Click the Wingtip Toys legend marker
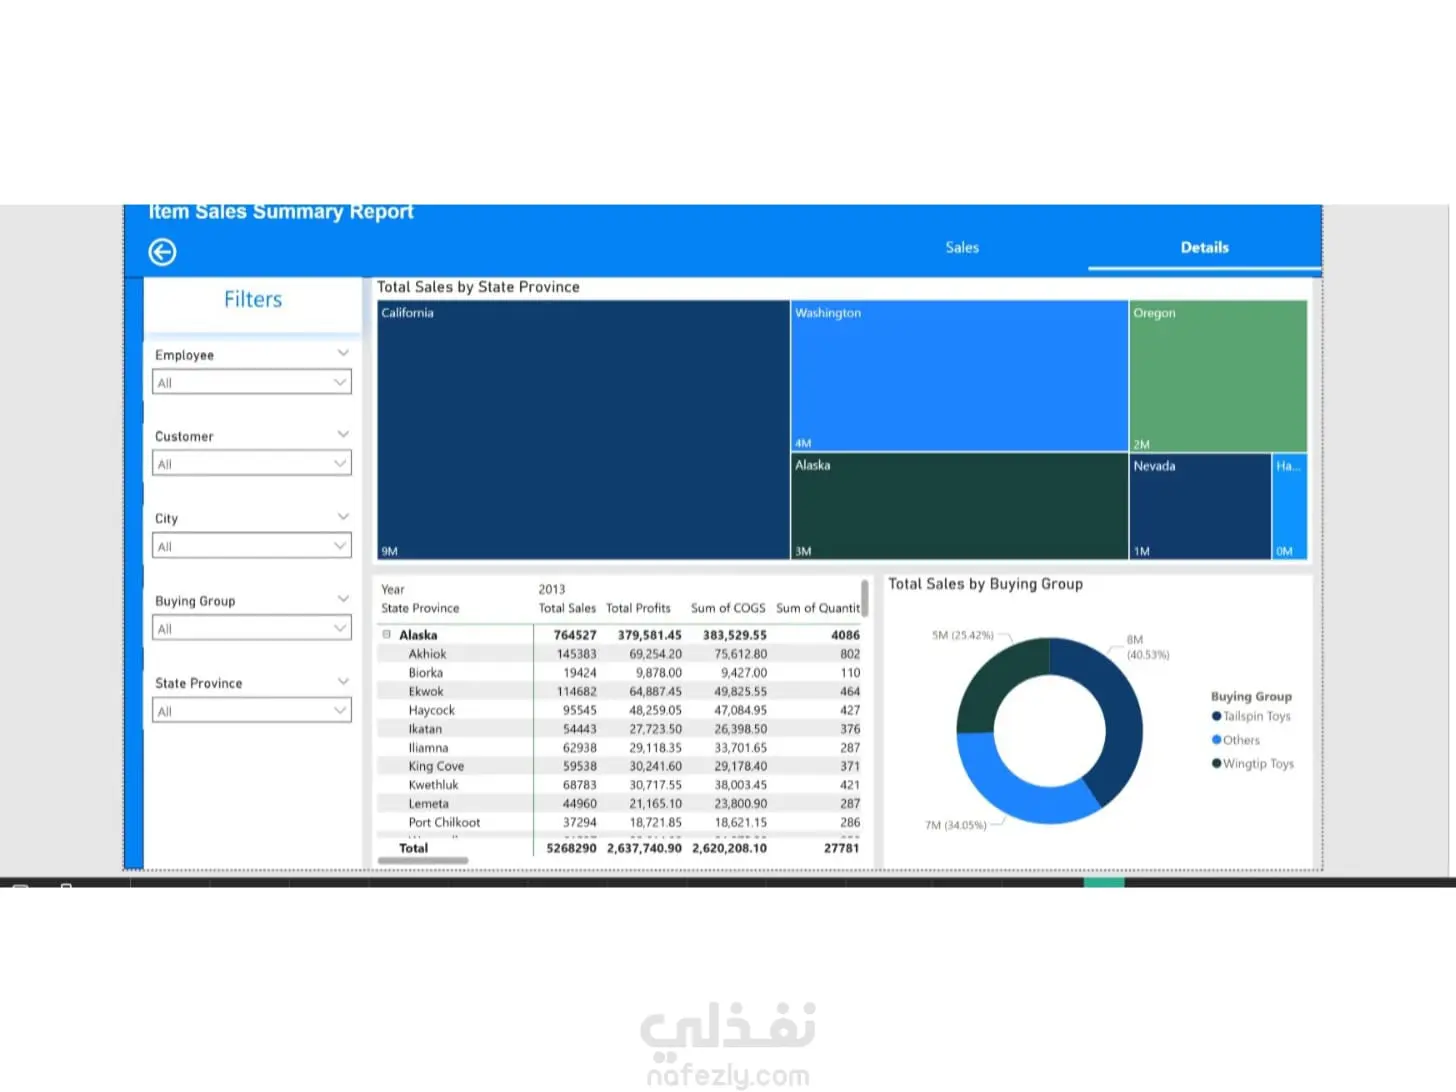 coord(1216,763)
